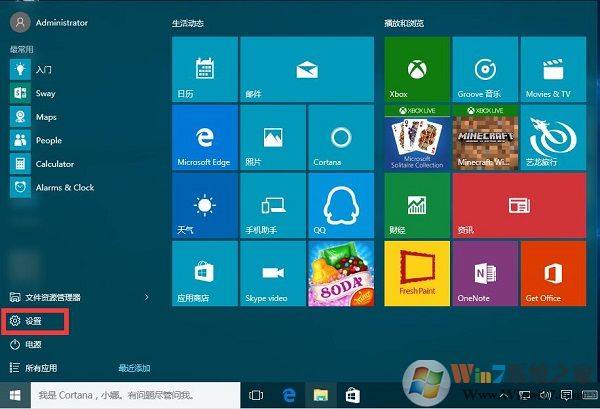Open the 电源 (Power) menu
600x409 pixels.
coord(25,344)
